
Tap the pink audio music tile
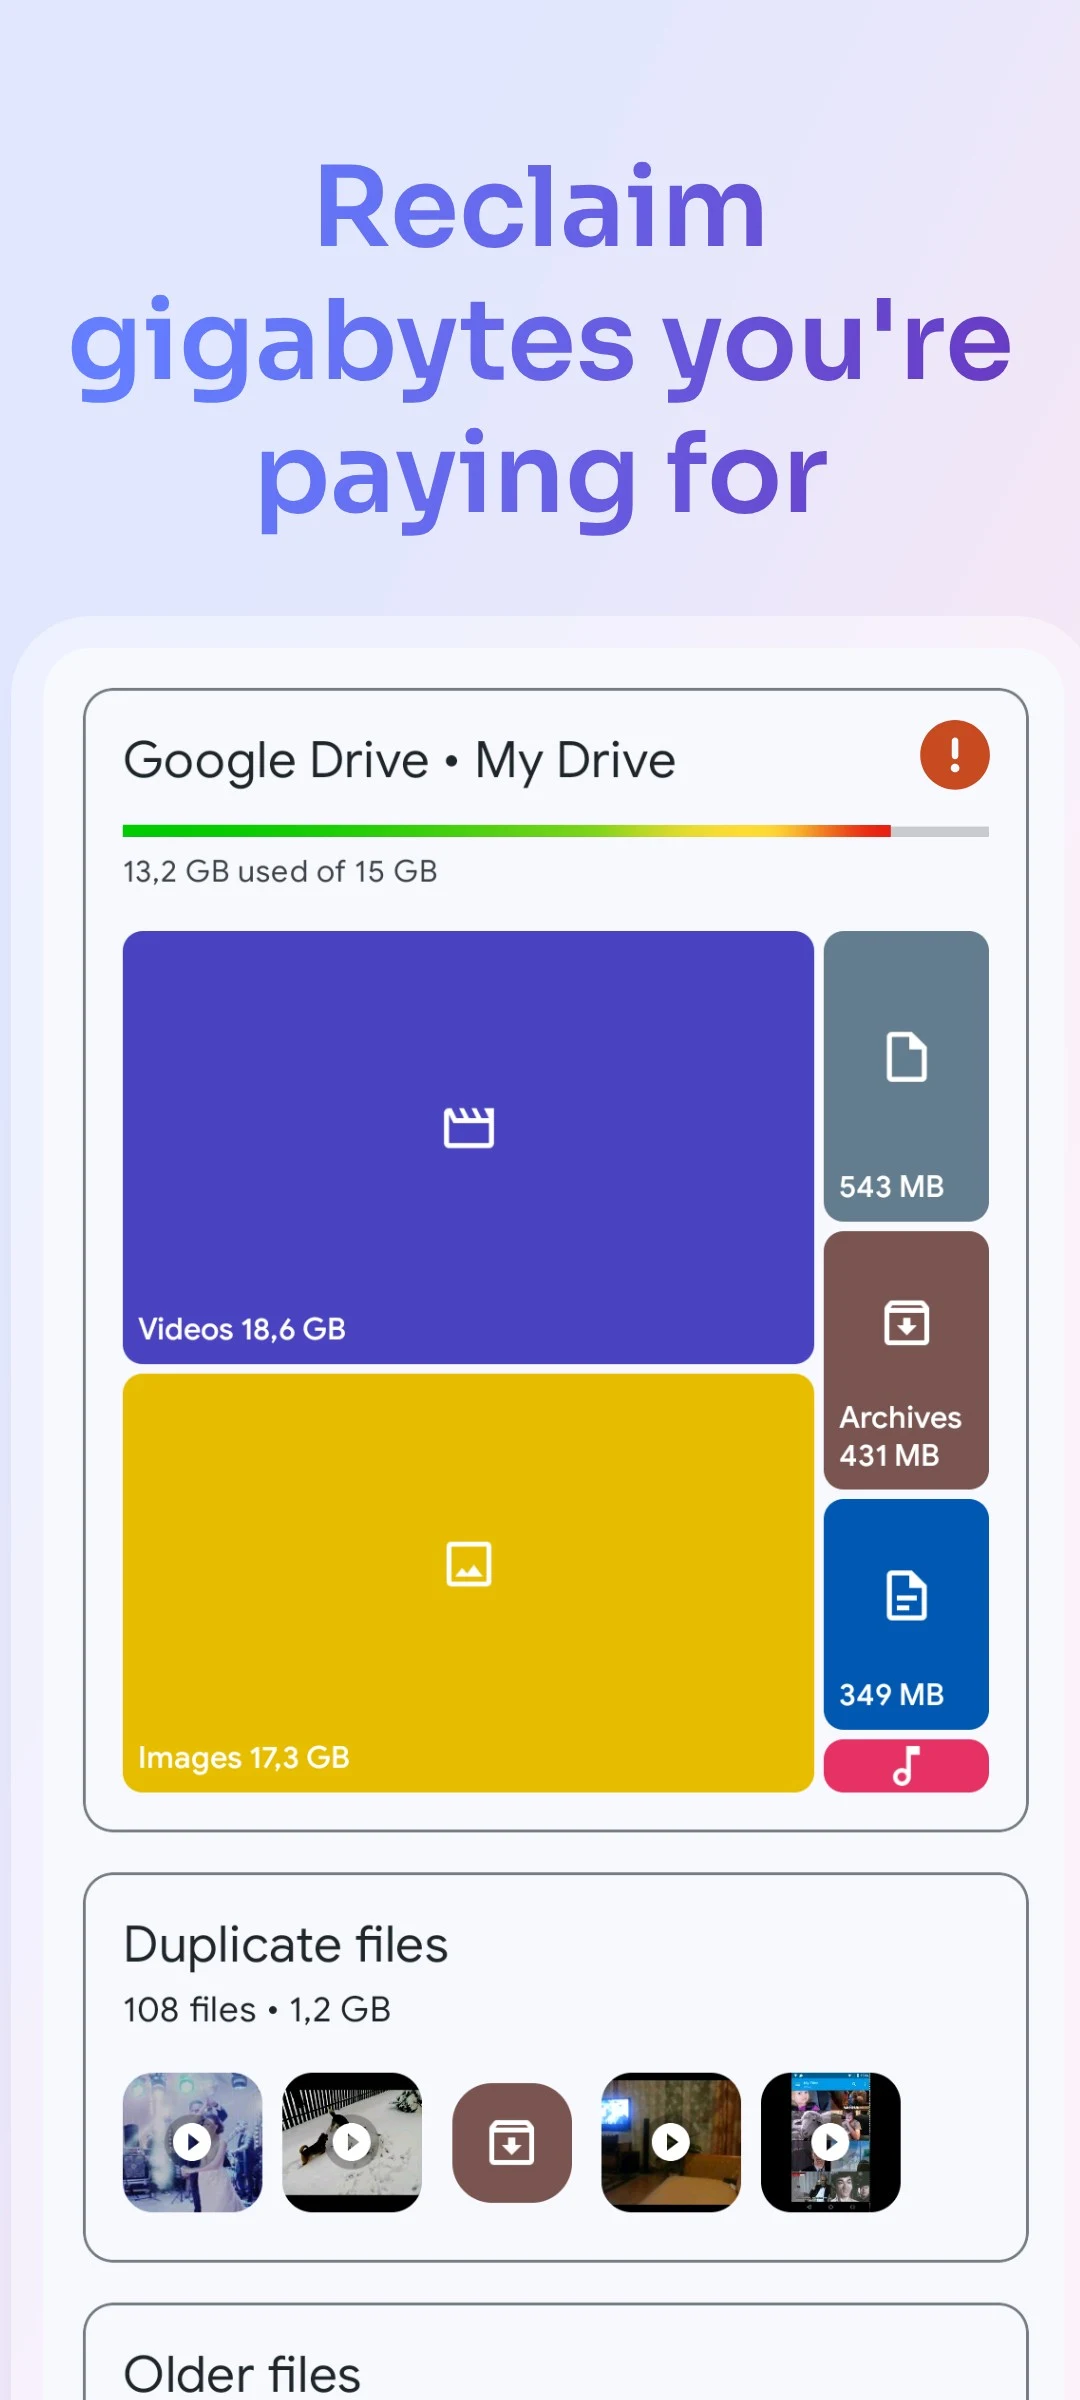906,1766
